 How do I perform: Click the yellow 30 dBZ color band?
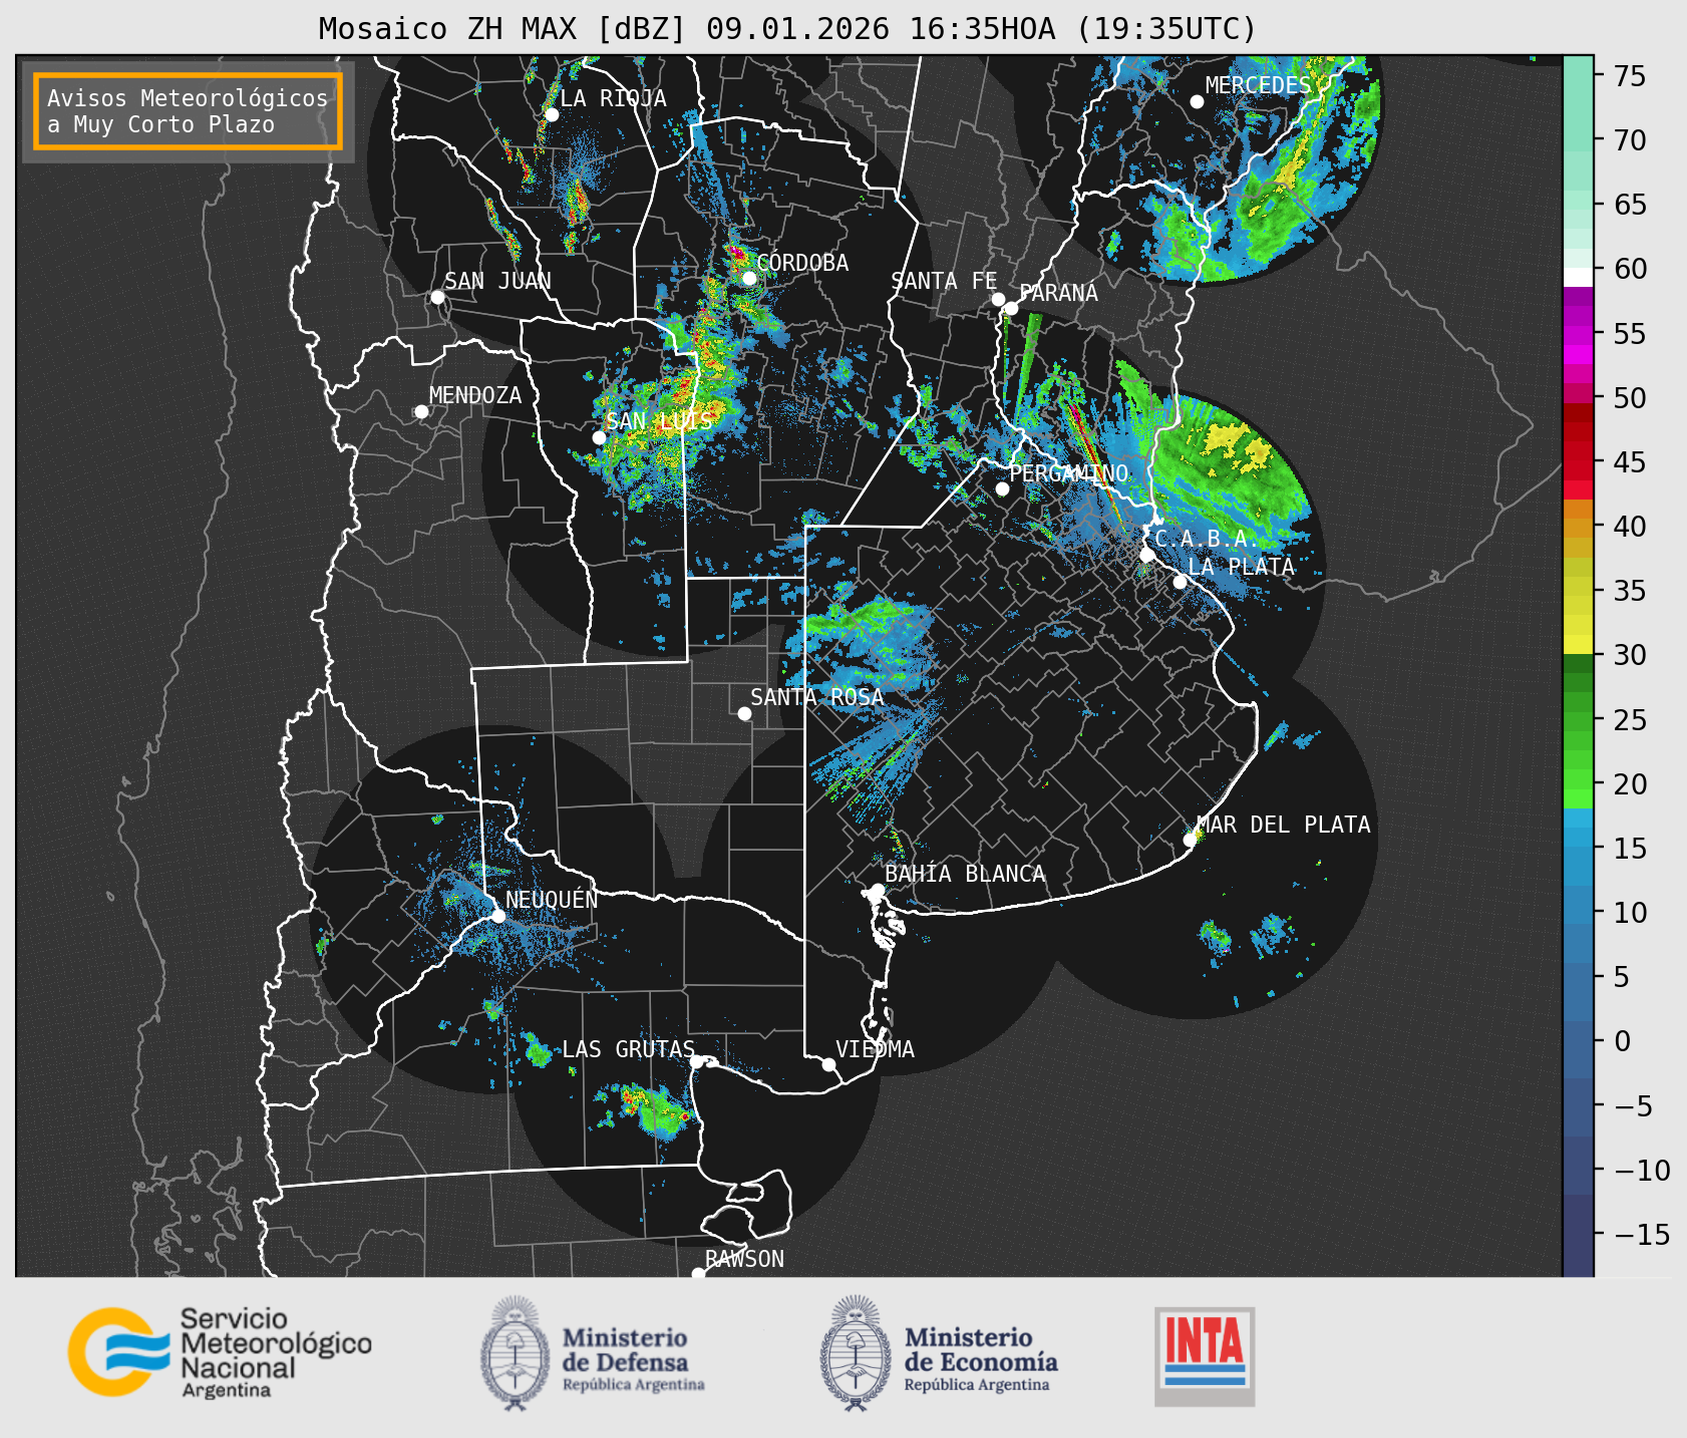1578,645
